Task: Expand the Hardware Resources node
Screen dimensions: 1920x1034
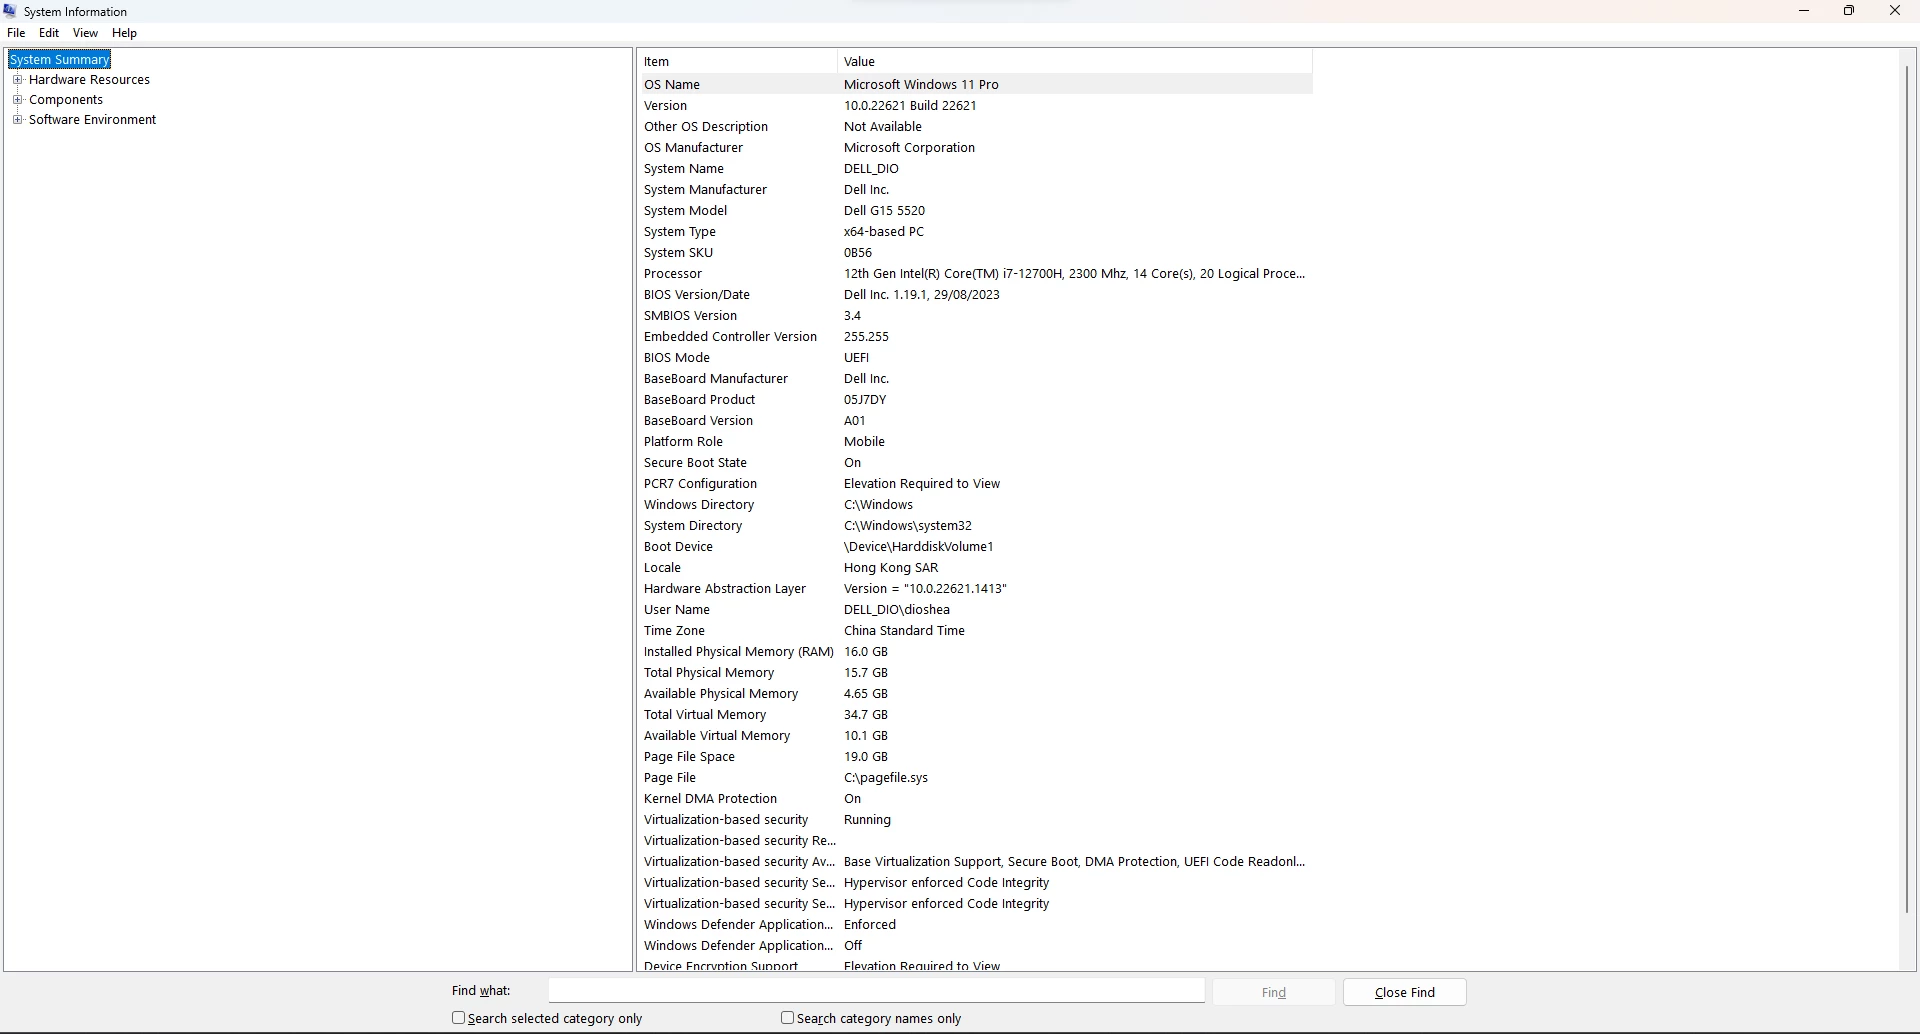Action: pos(17,80)
